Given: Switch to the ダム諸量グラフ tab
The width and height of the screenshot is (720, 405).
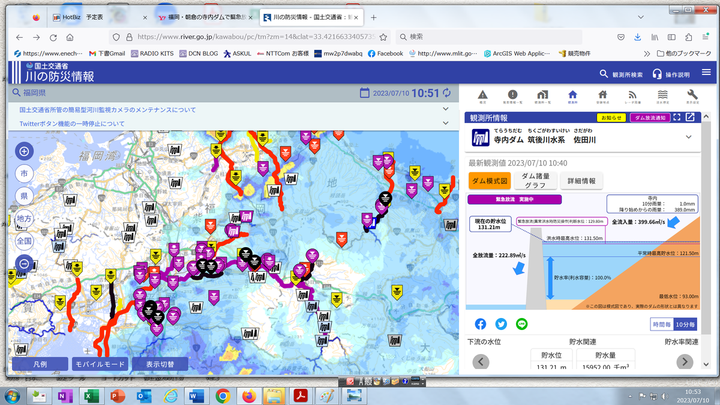Looking at the screenshot, I should point(535,181).
